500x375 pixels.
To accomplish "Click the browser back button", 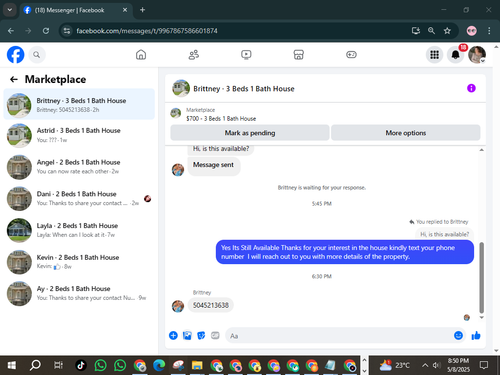I will (x=11, y=31).
